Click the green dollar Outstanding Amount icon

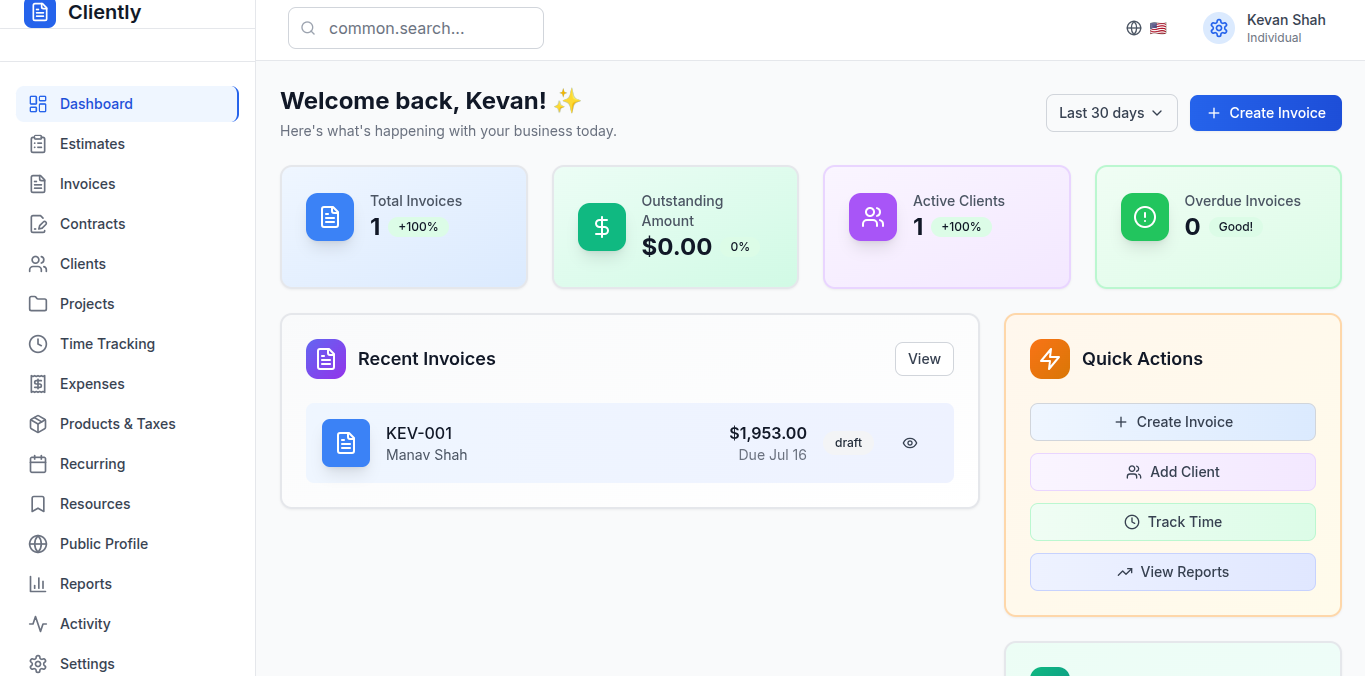point(602,227)
